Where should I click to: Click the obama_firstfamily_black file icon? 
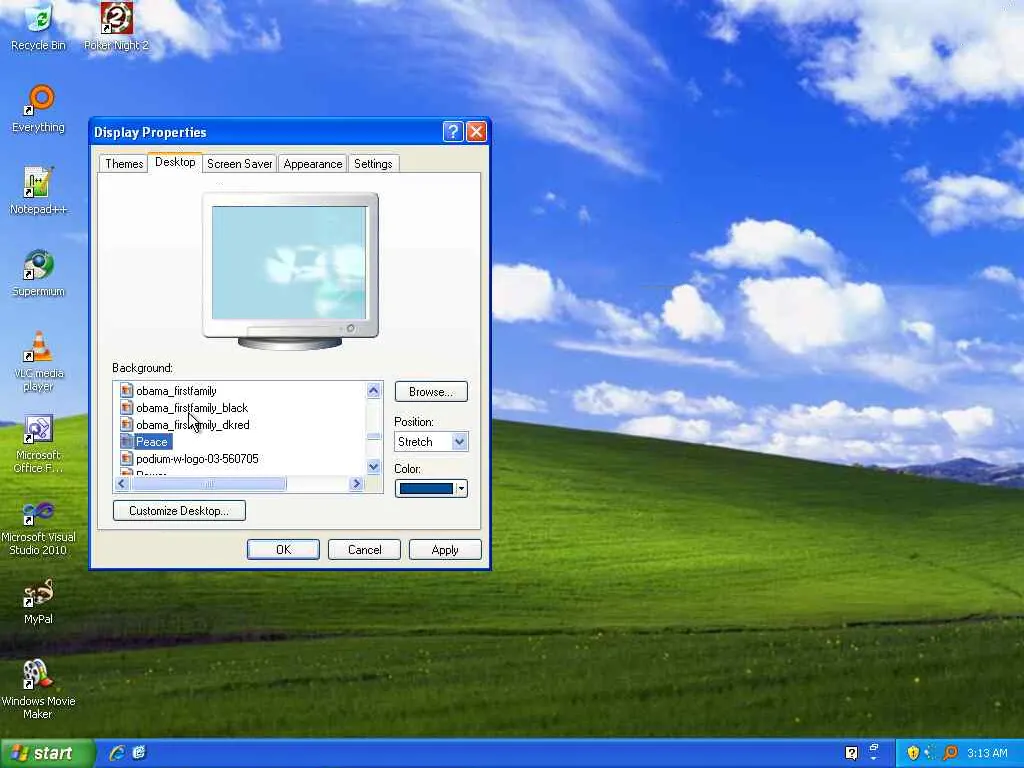[127, 408]
